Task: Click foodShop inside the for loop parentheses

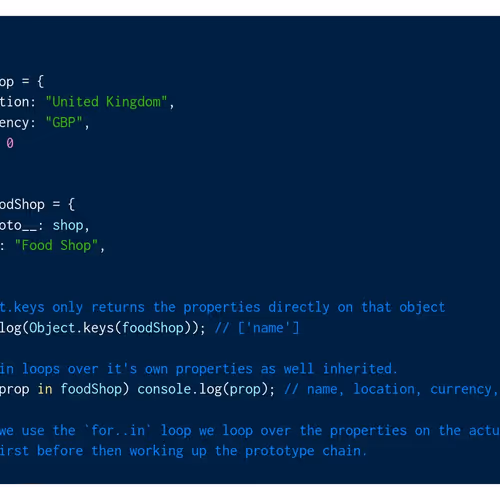Action: 91,389
